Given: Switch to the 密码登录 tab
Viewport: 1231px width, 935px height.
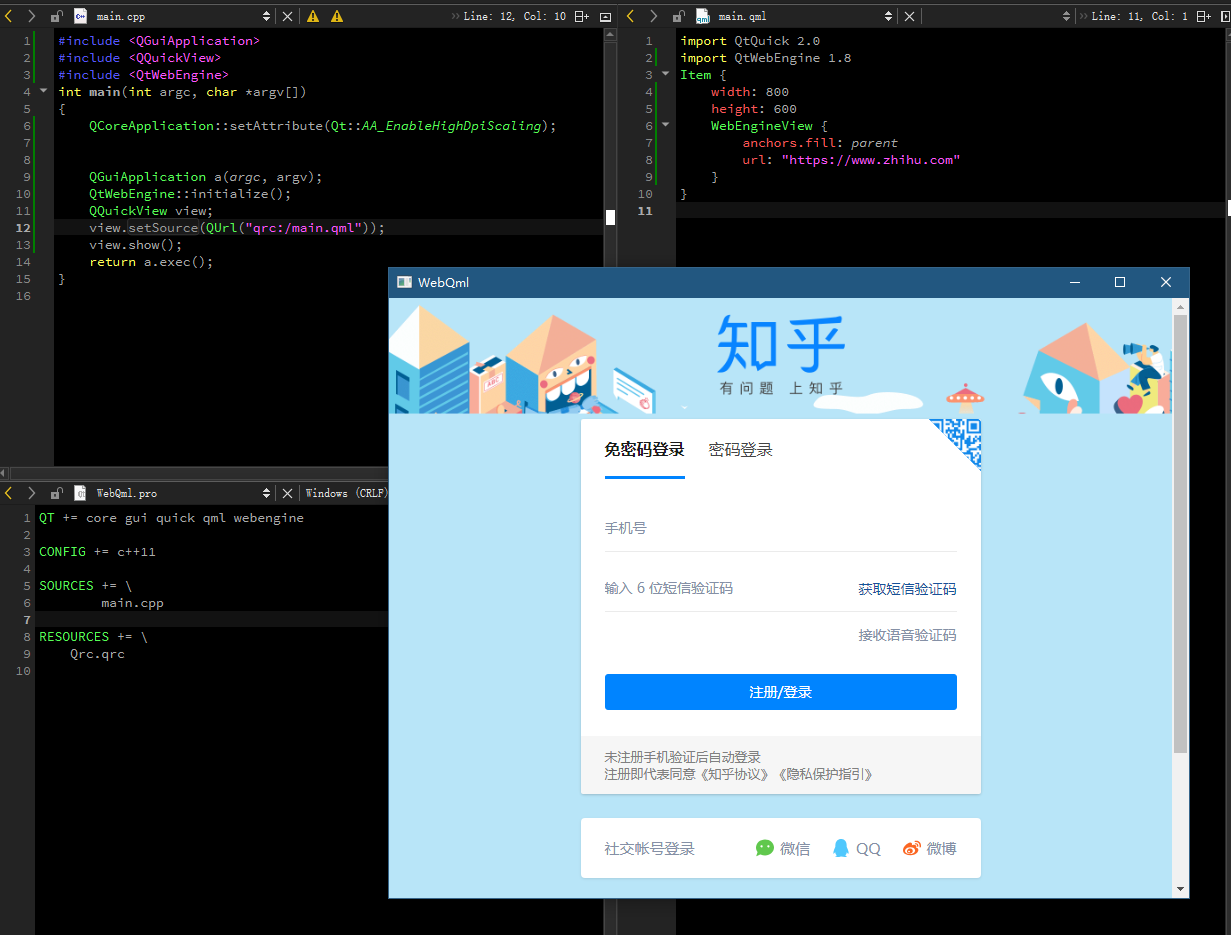Looking at the screenshot, I should (740, 449).
